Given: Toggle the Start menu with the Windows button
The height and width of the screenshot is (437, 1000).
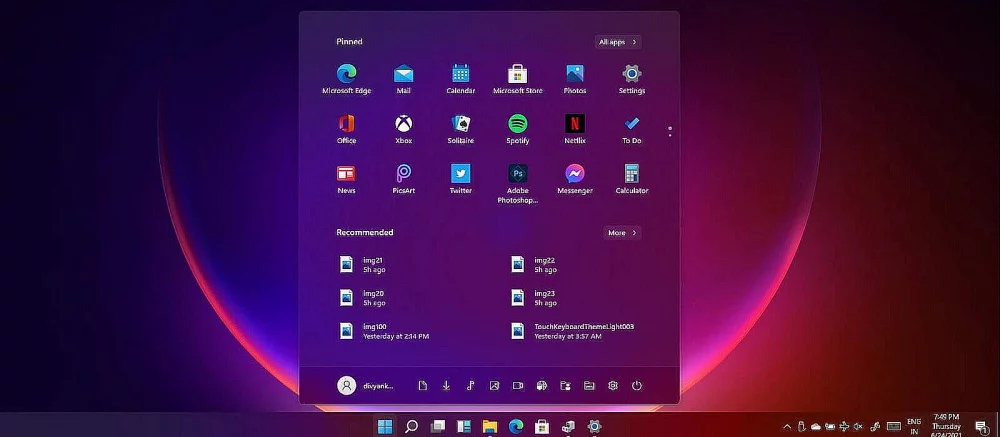Looking at the screenshot, I should [384, 426].
